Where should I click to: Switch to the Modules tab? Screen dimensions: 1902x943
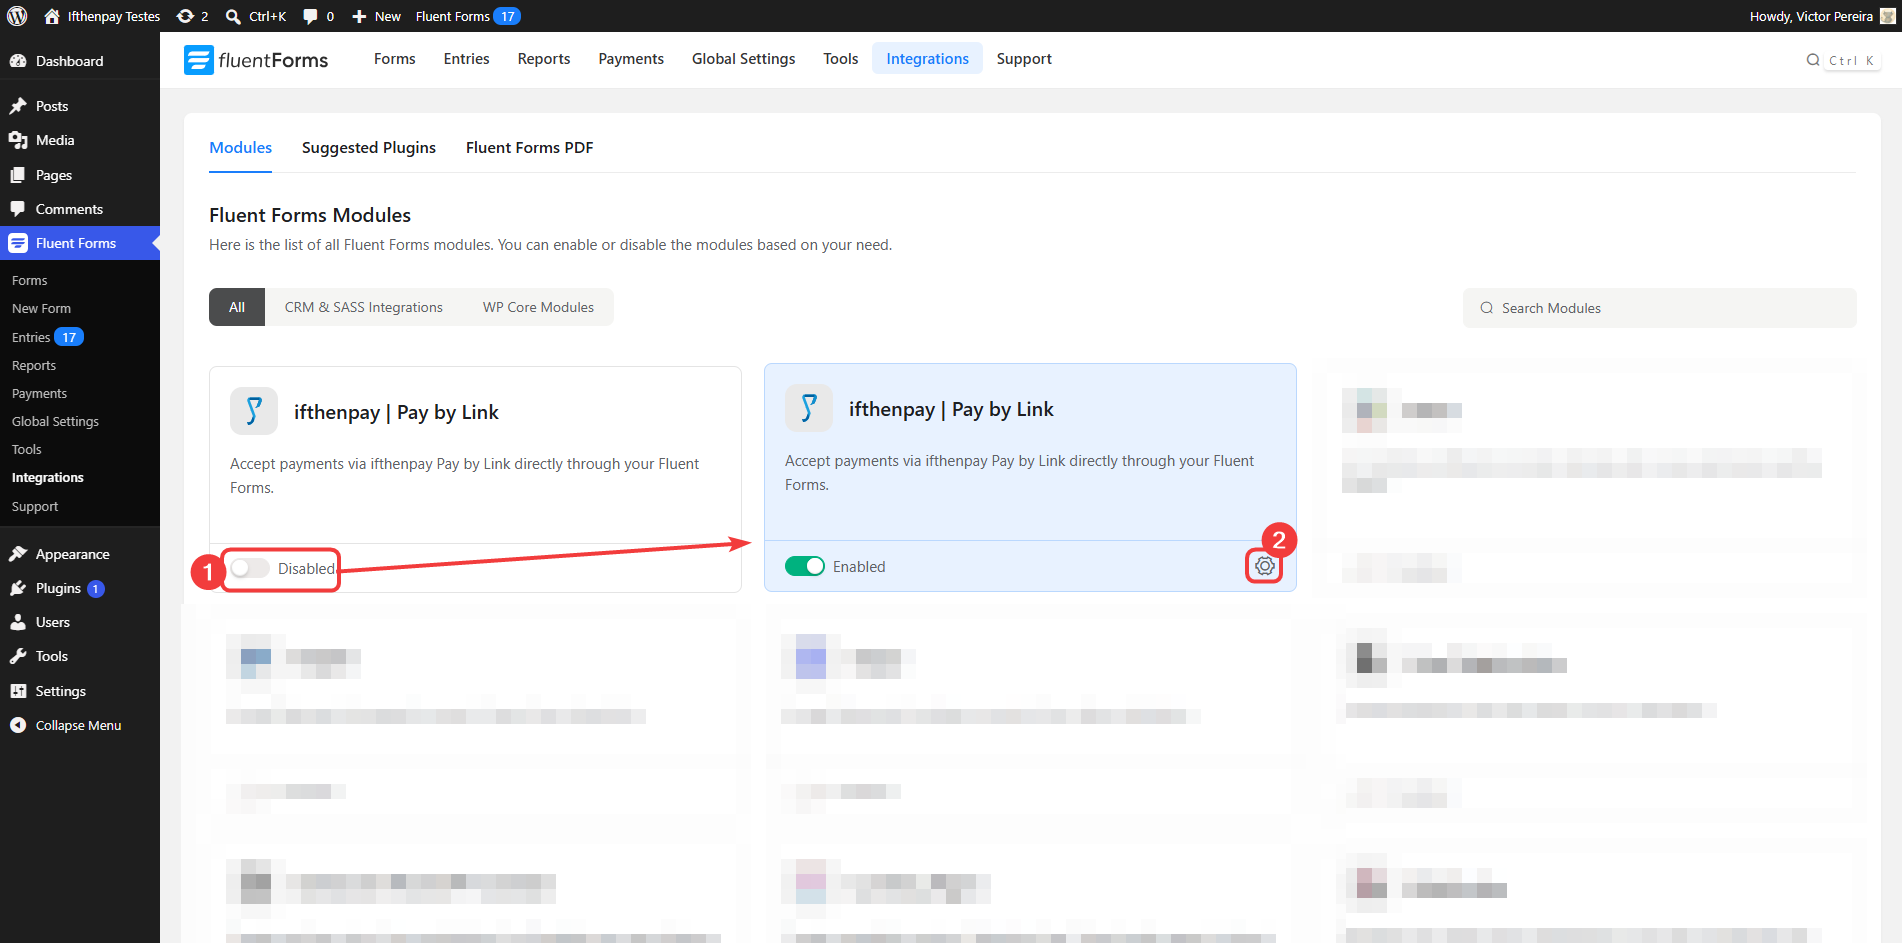[x=240, y=147]
